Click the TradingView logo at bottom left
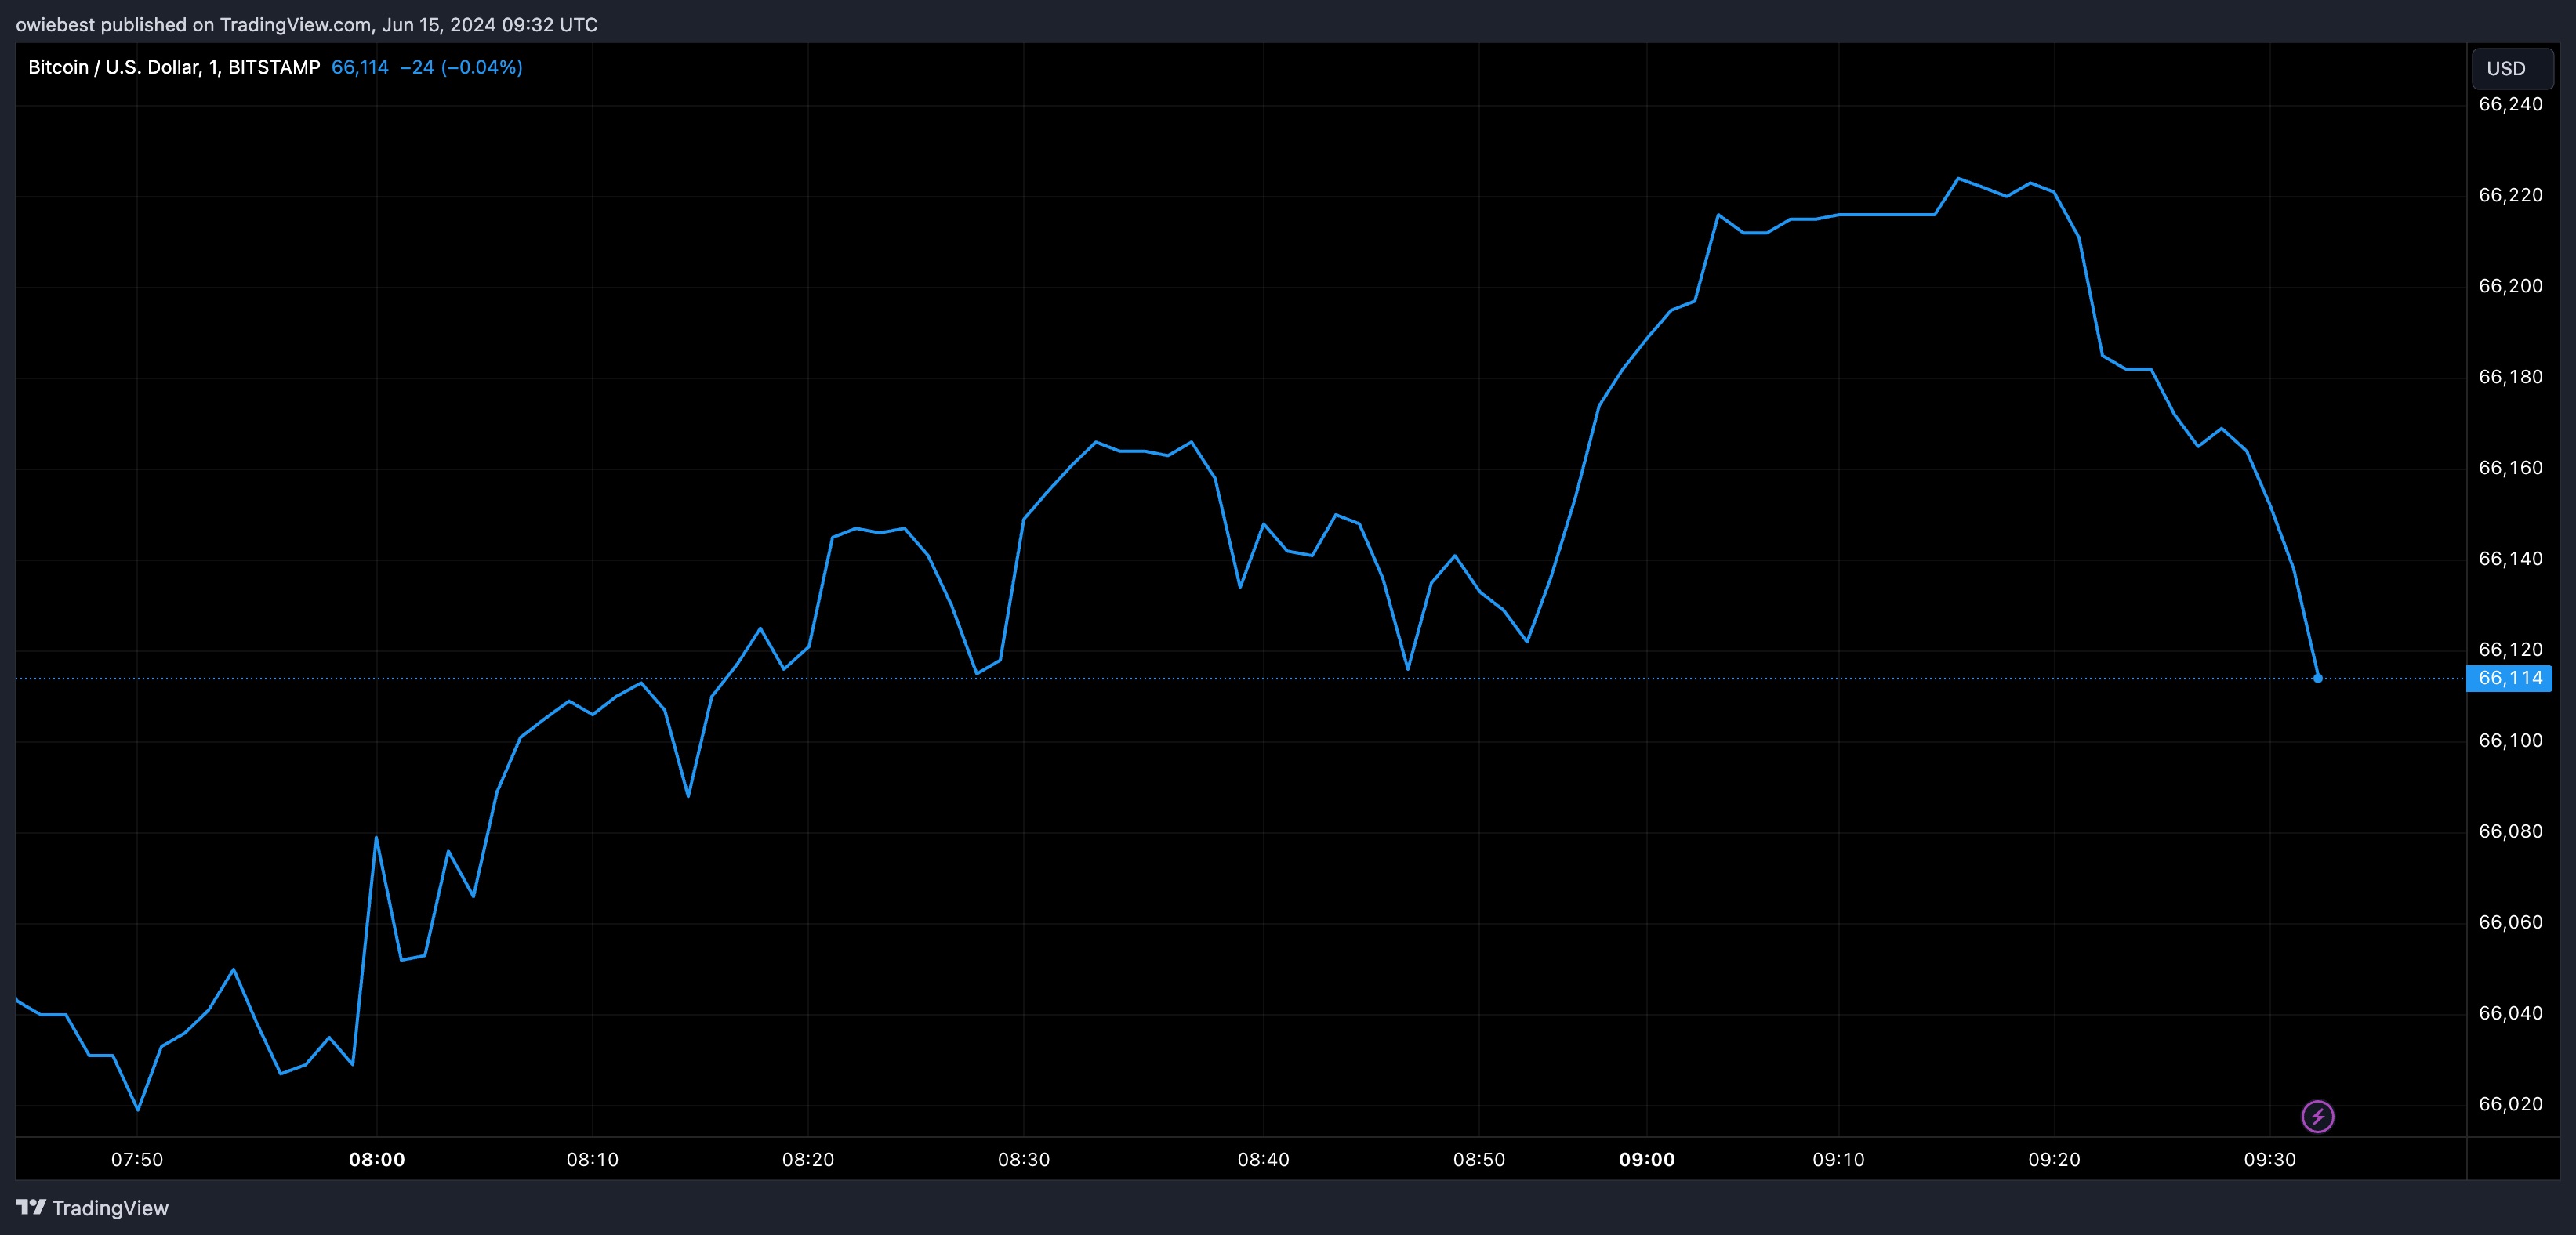 pos(92,1208)
